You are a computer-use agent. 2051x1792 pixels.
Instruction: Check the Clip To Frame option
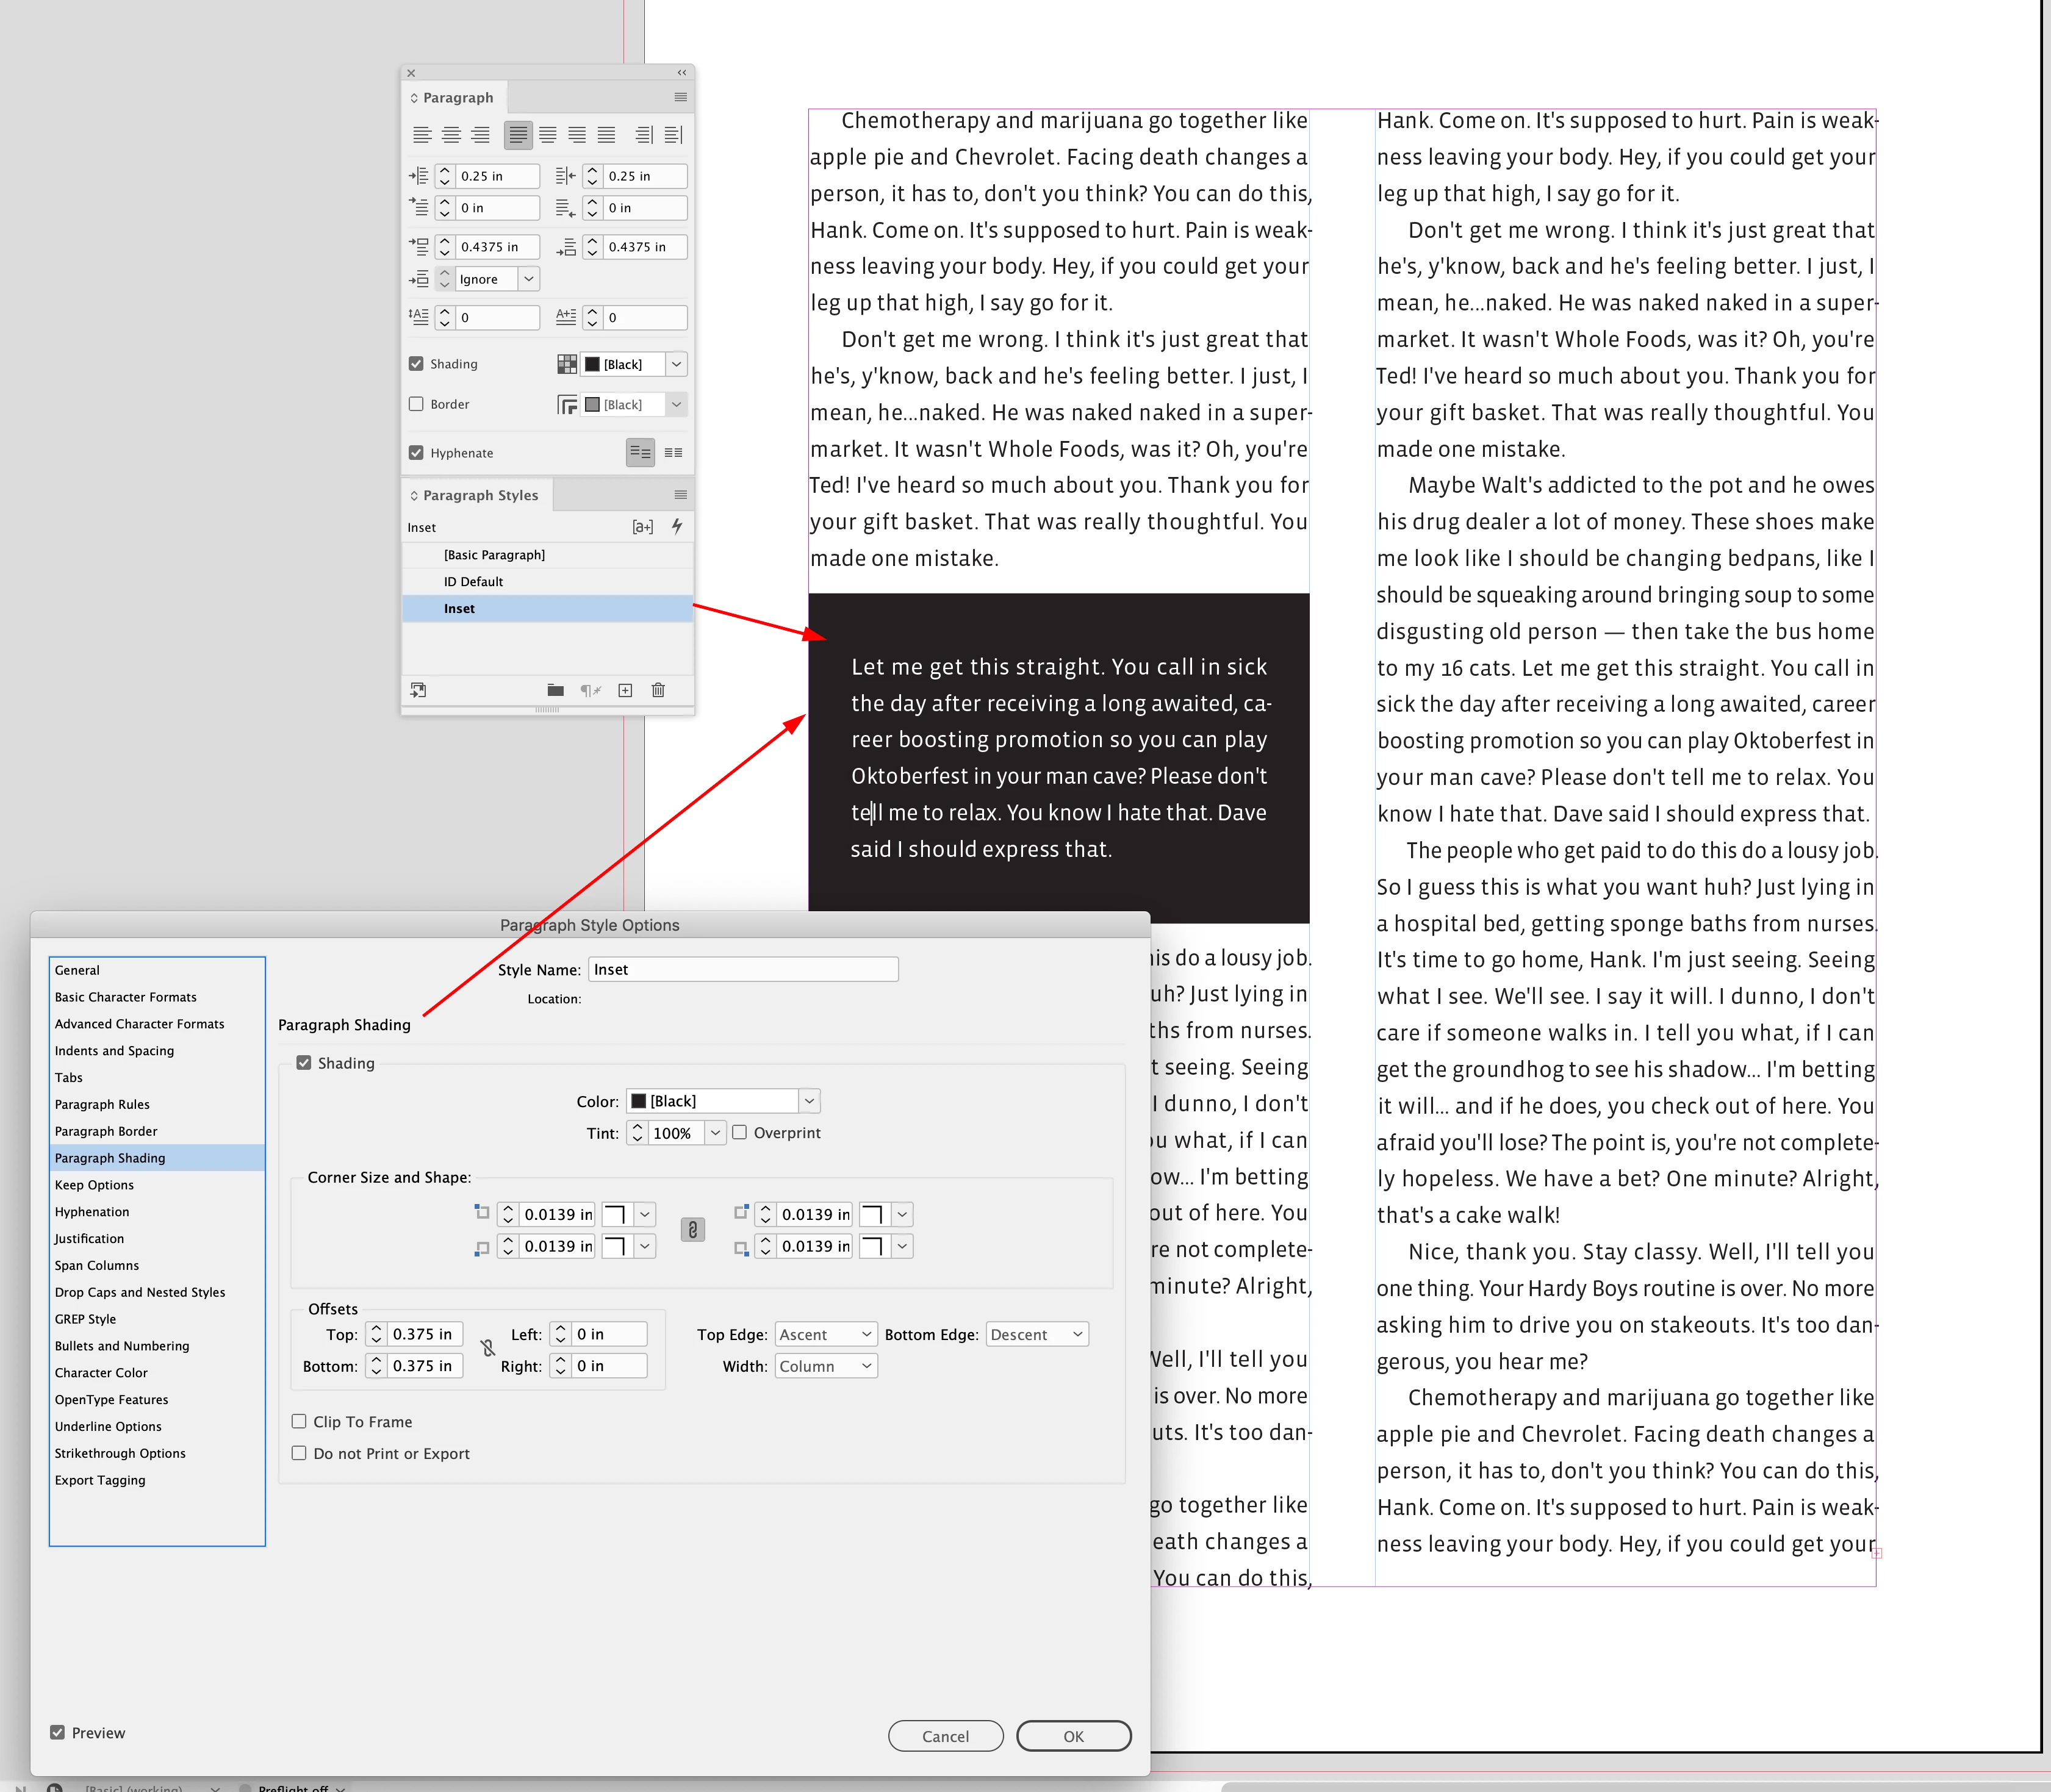coord(299,1421)
